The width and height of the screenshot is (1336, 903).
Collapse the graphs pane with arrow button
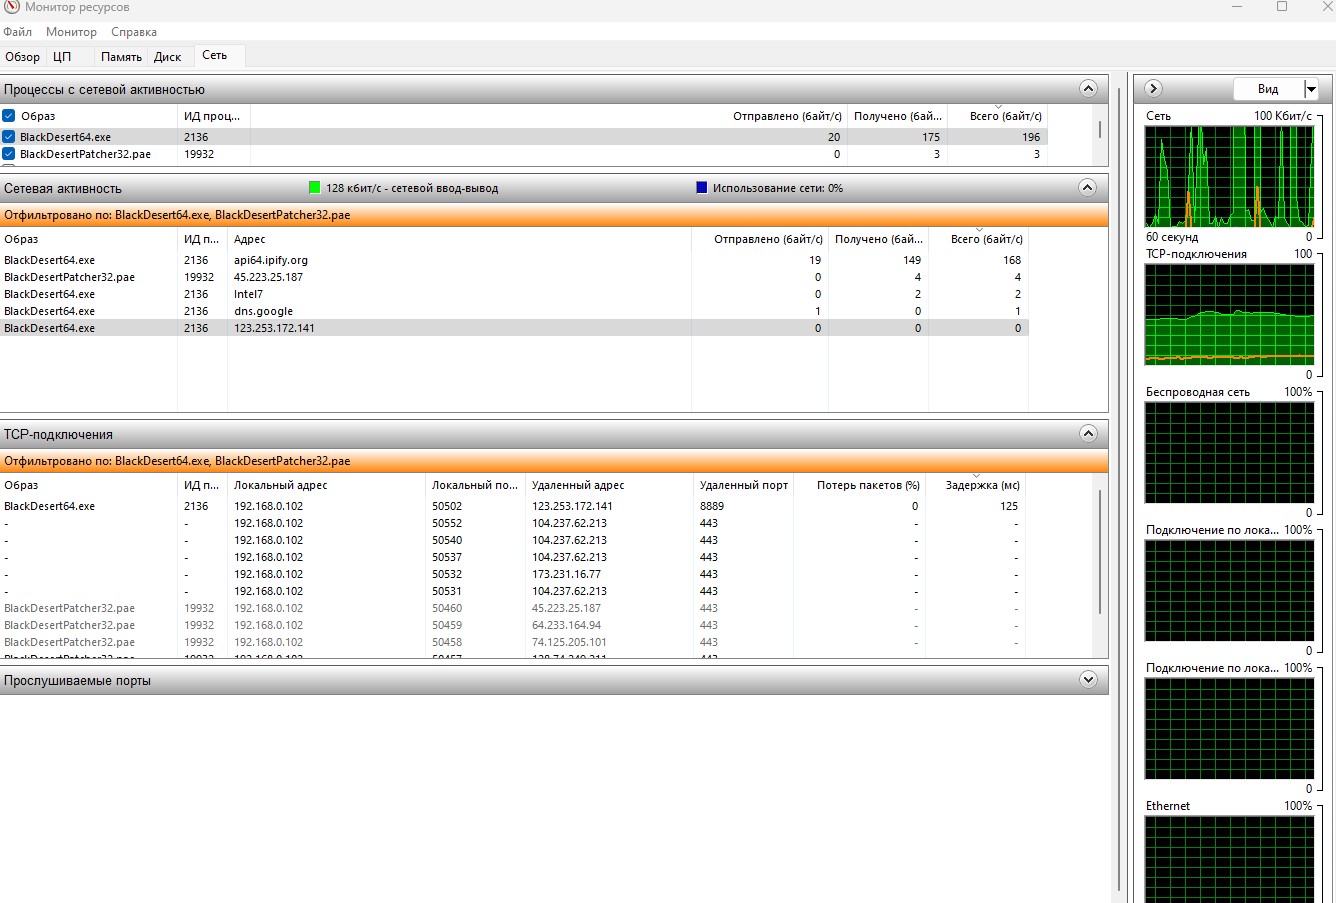point(1153,89)
